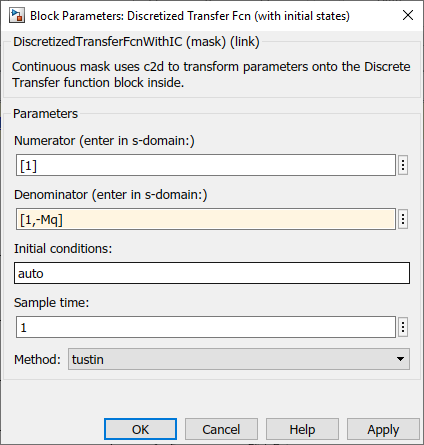Open block documentation via Help button
The width and height of the screenshot is (424, 445).
(302, 429)
